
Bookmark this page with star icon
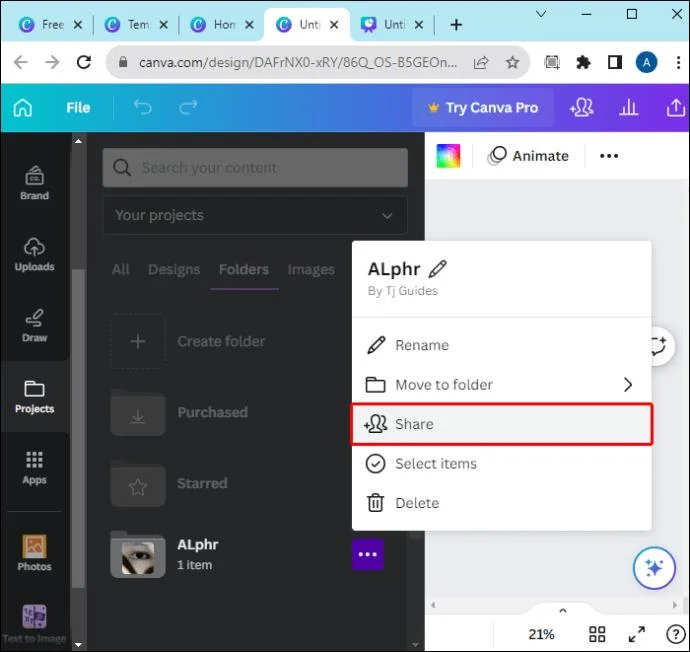(512, 62)
